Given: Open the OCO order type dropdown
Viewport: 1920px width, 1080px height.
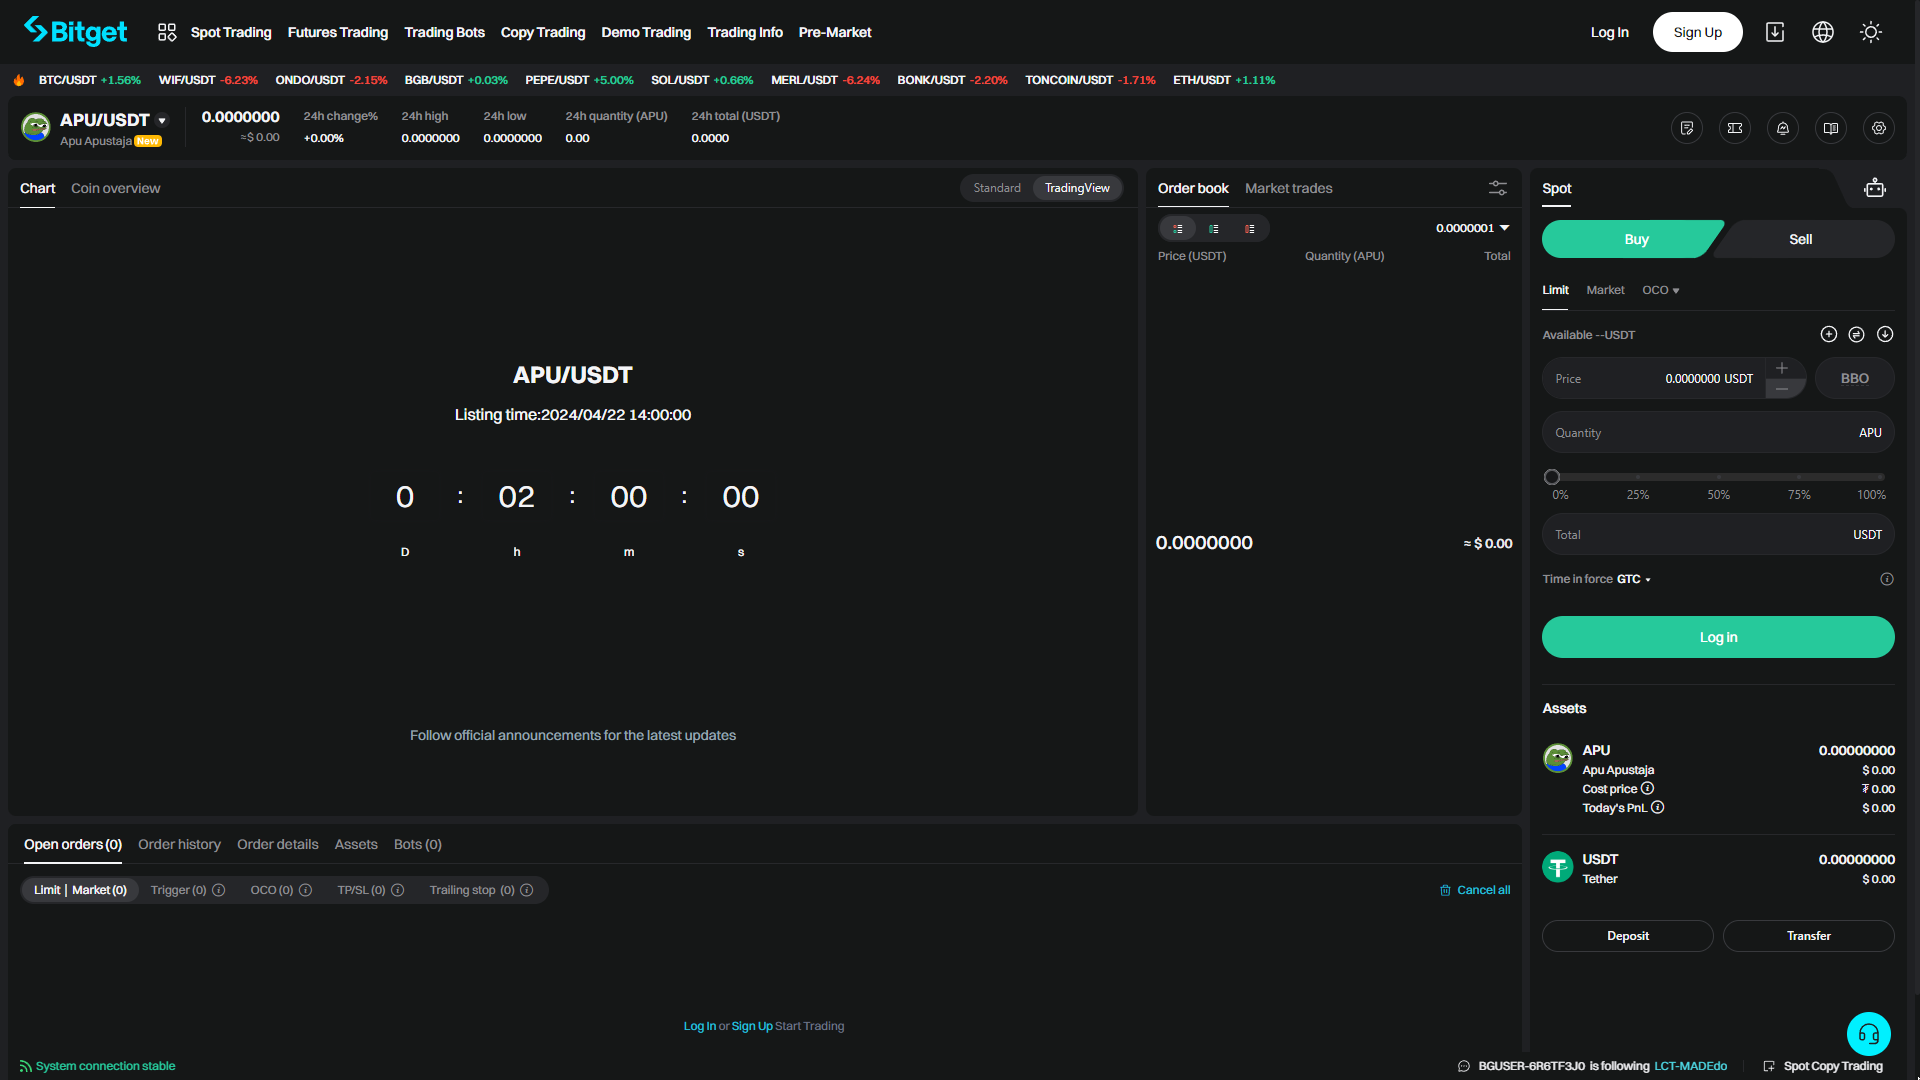Looking at the screenshot, I should click(x=1660, y=290).
